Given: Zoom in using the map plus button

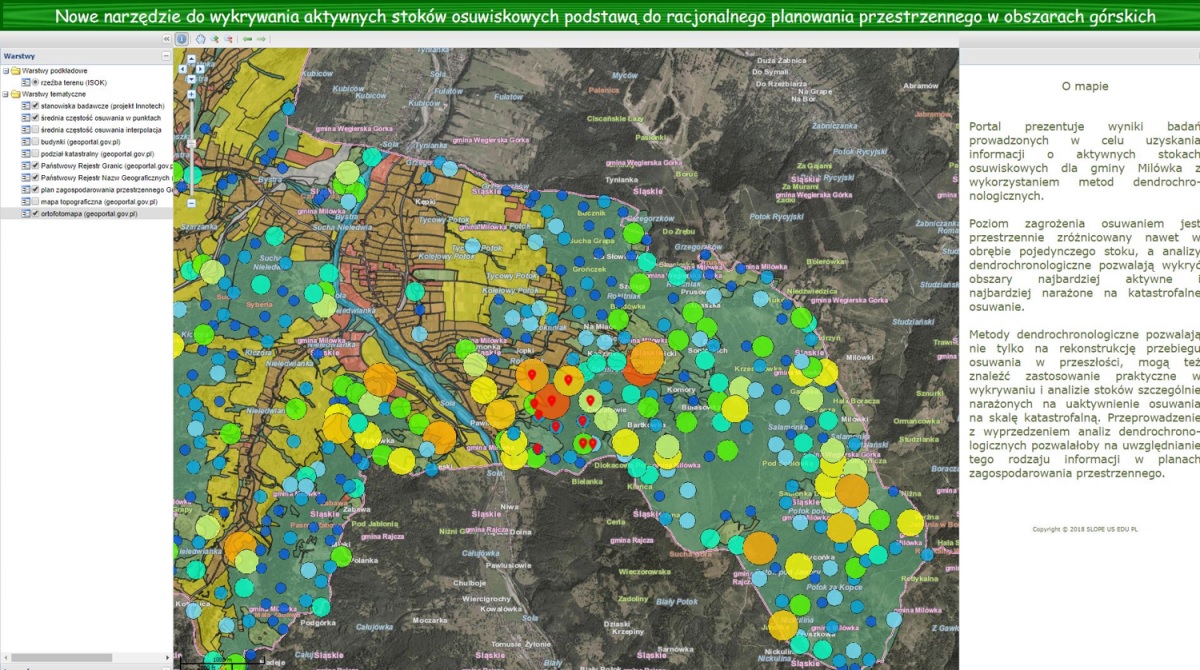Looking at the screenshot, I should tap(190, 95).
